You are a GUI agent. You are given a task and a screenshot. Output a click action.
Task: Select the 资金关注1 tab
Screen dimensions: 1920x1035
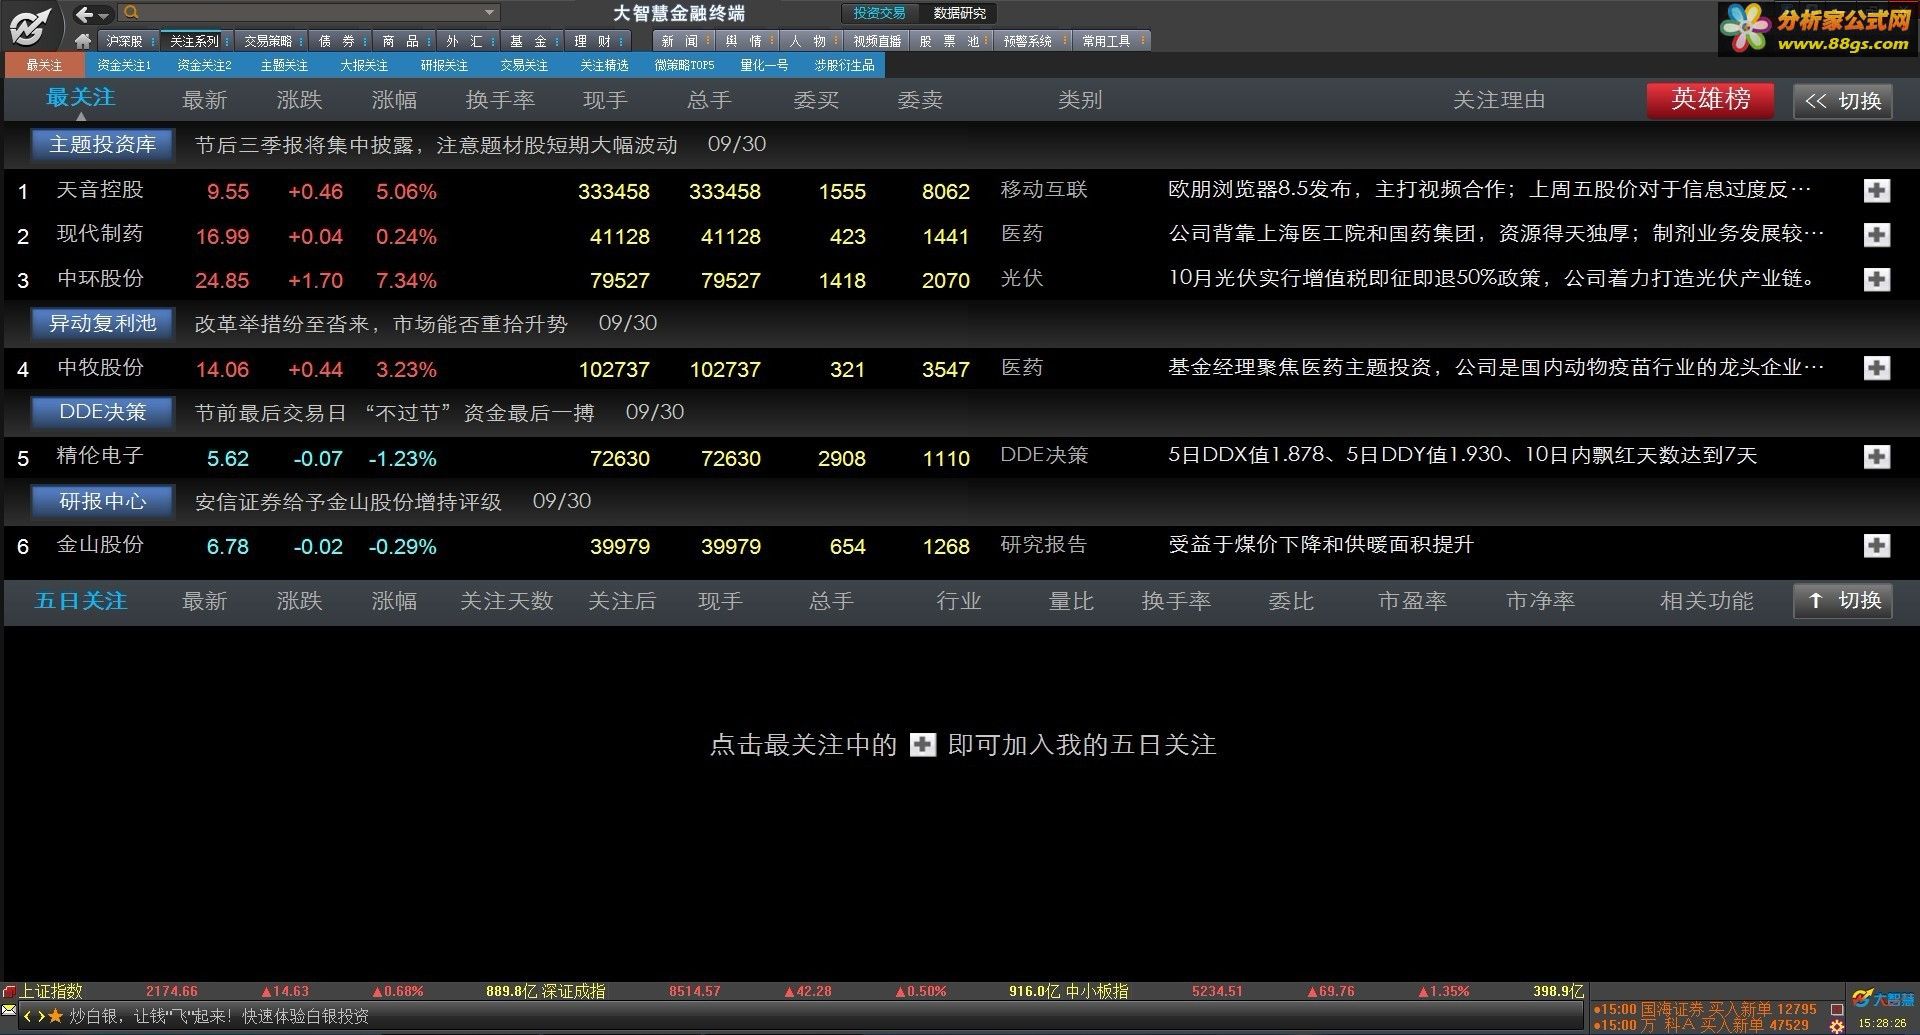point(124,65)
